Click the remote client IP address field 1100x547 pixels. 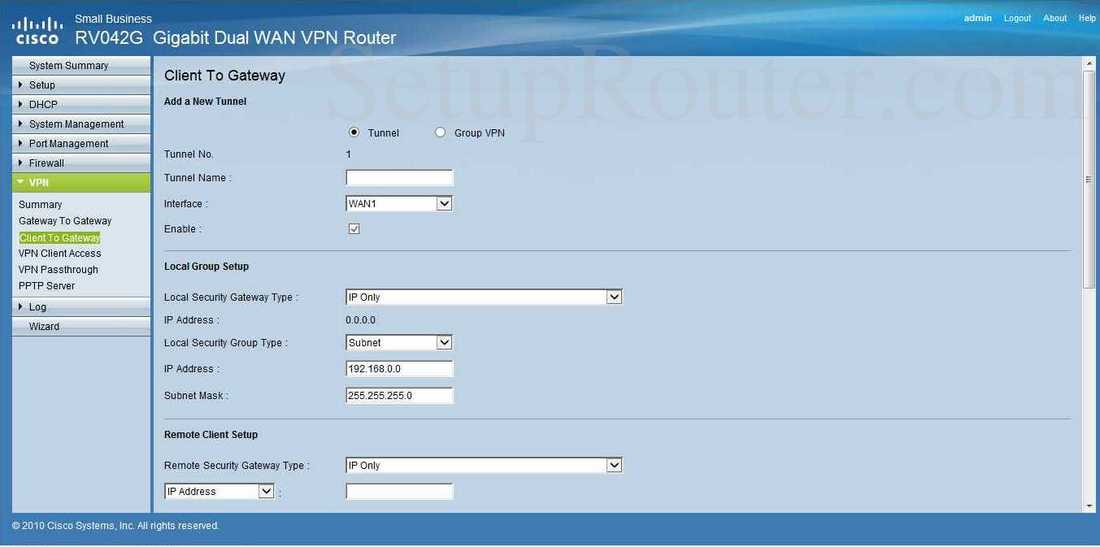point(399,492)
